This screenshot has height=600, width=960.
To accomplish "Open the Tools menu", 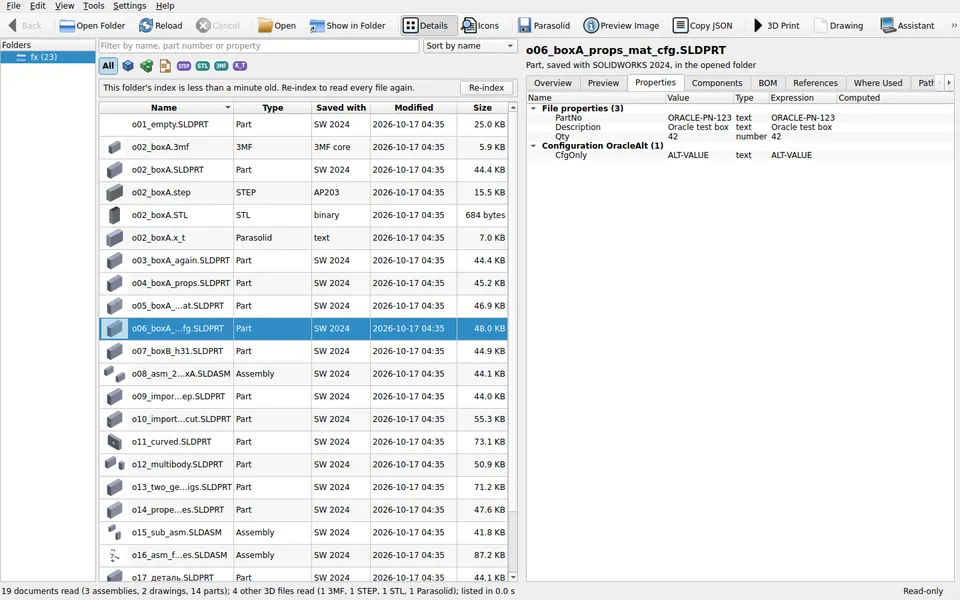I will (x=94, y=6).
